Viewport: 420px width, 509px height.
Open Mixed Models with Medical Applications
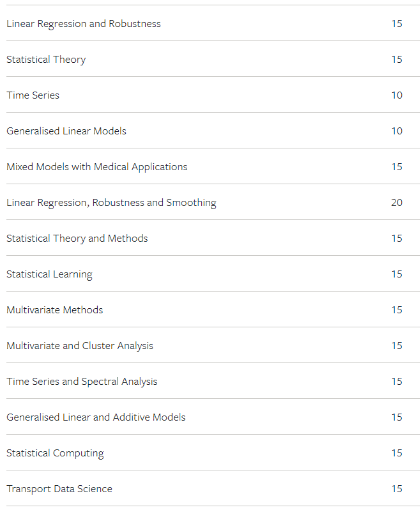97,167
